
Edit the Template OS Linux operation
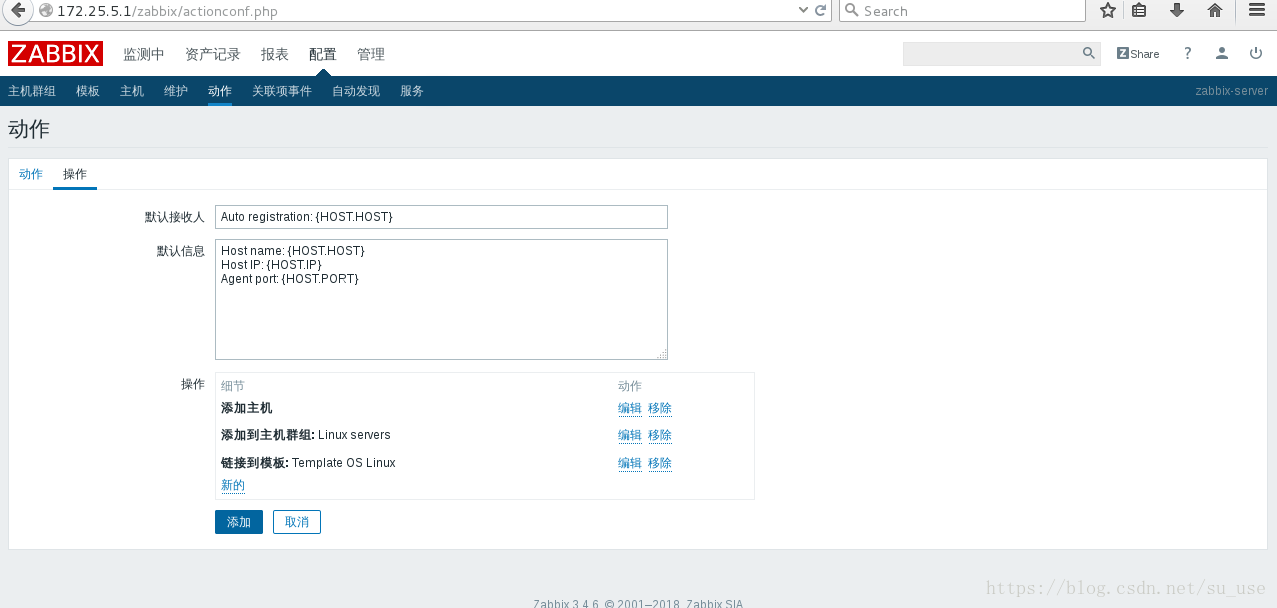[630, 463]
